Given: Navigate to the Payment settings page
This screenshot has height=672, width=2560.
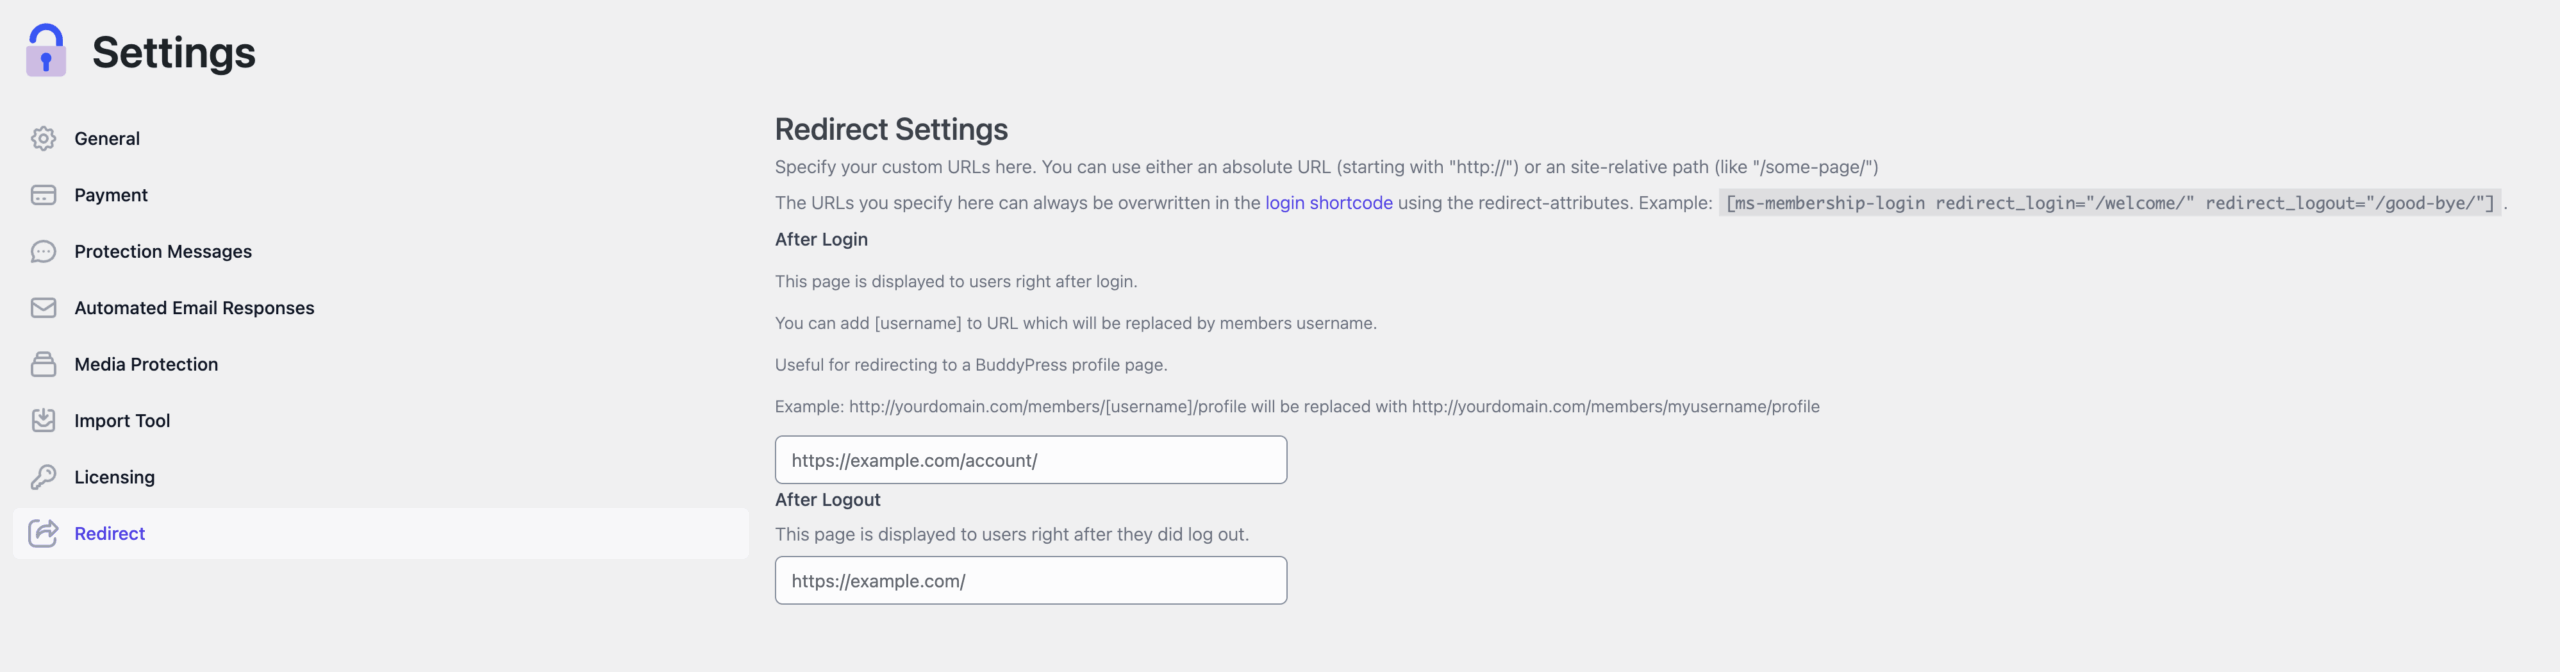Looking at the screenshot, I should pyautogui.click(x=111, y=195).
